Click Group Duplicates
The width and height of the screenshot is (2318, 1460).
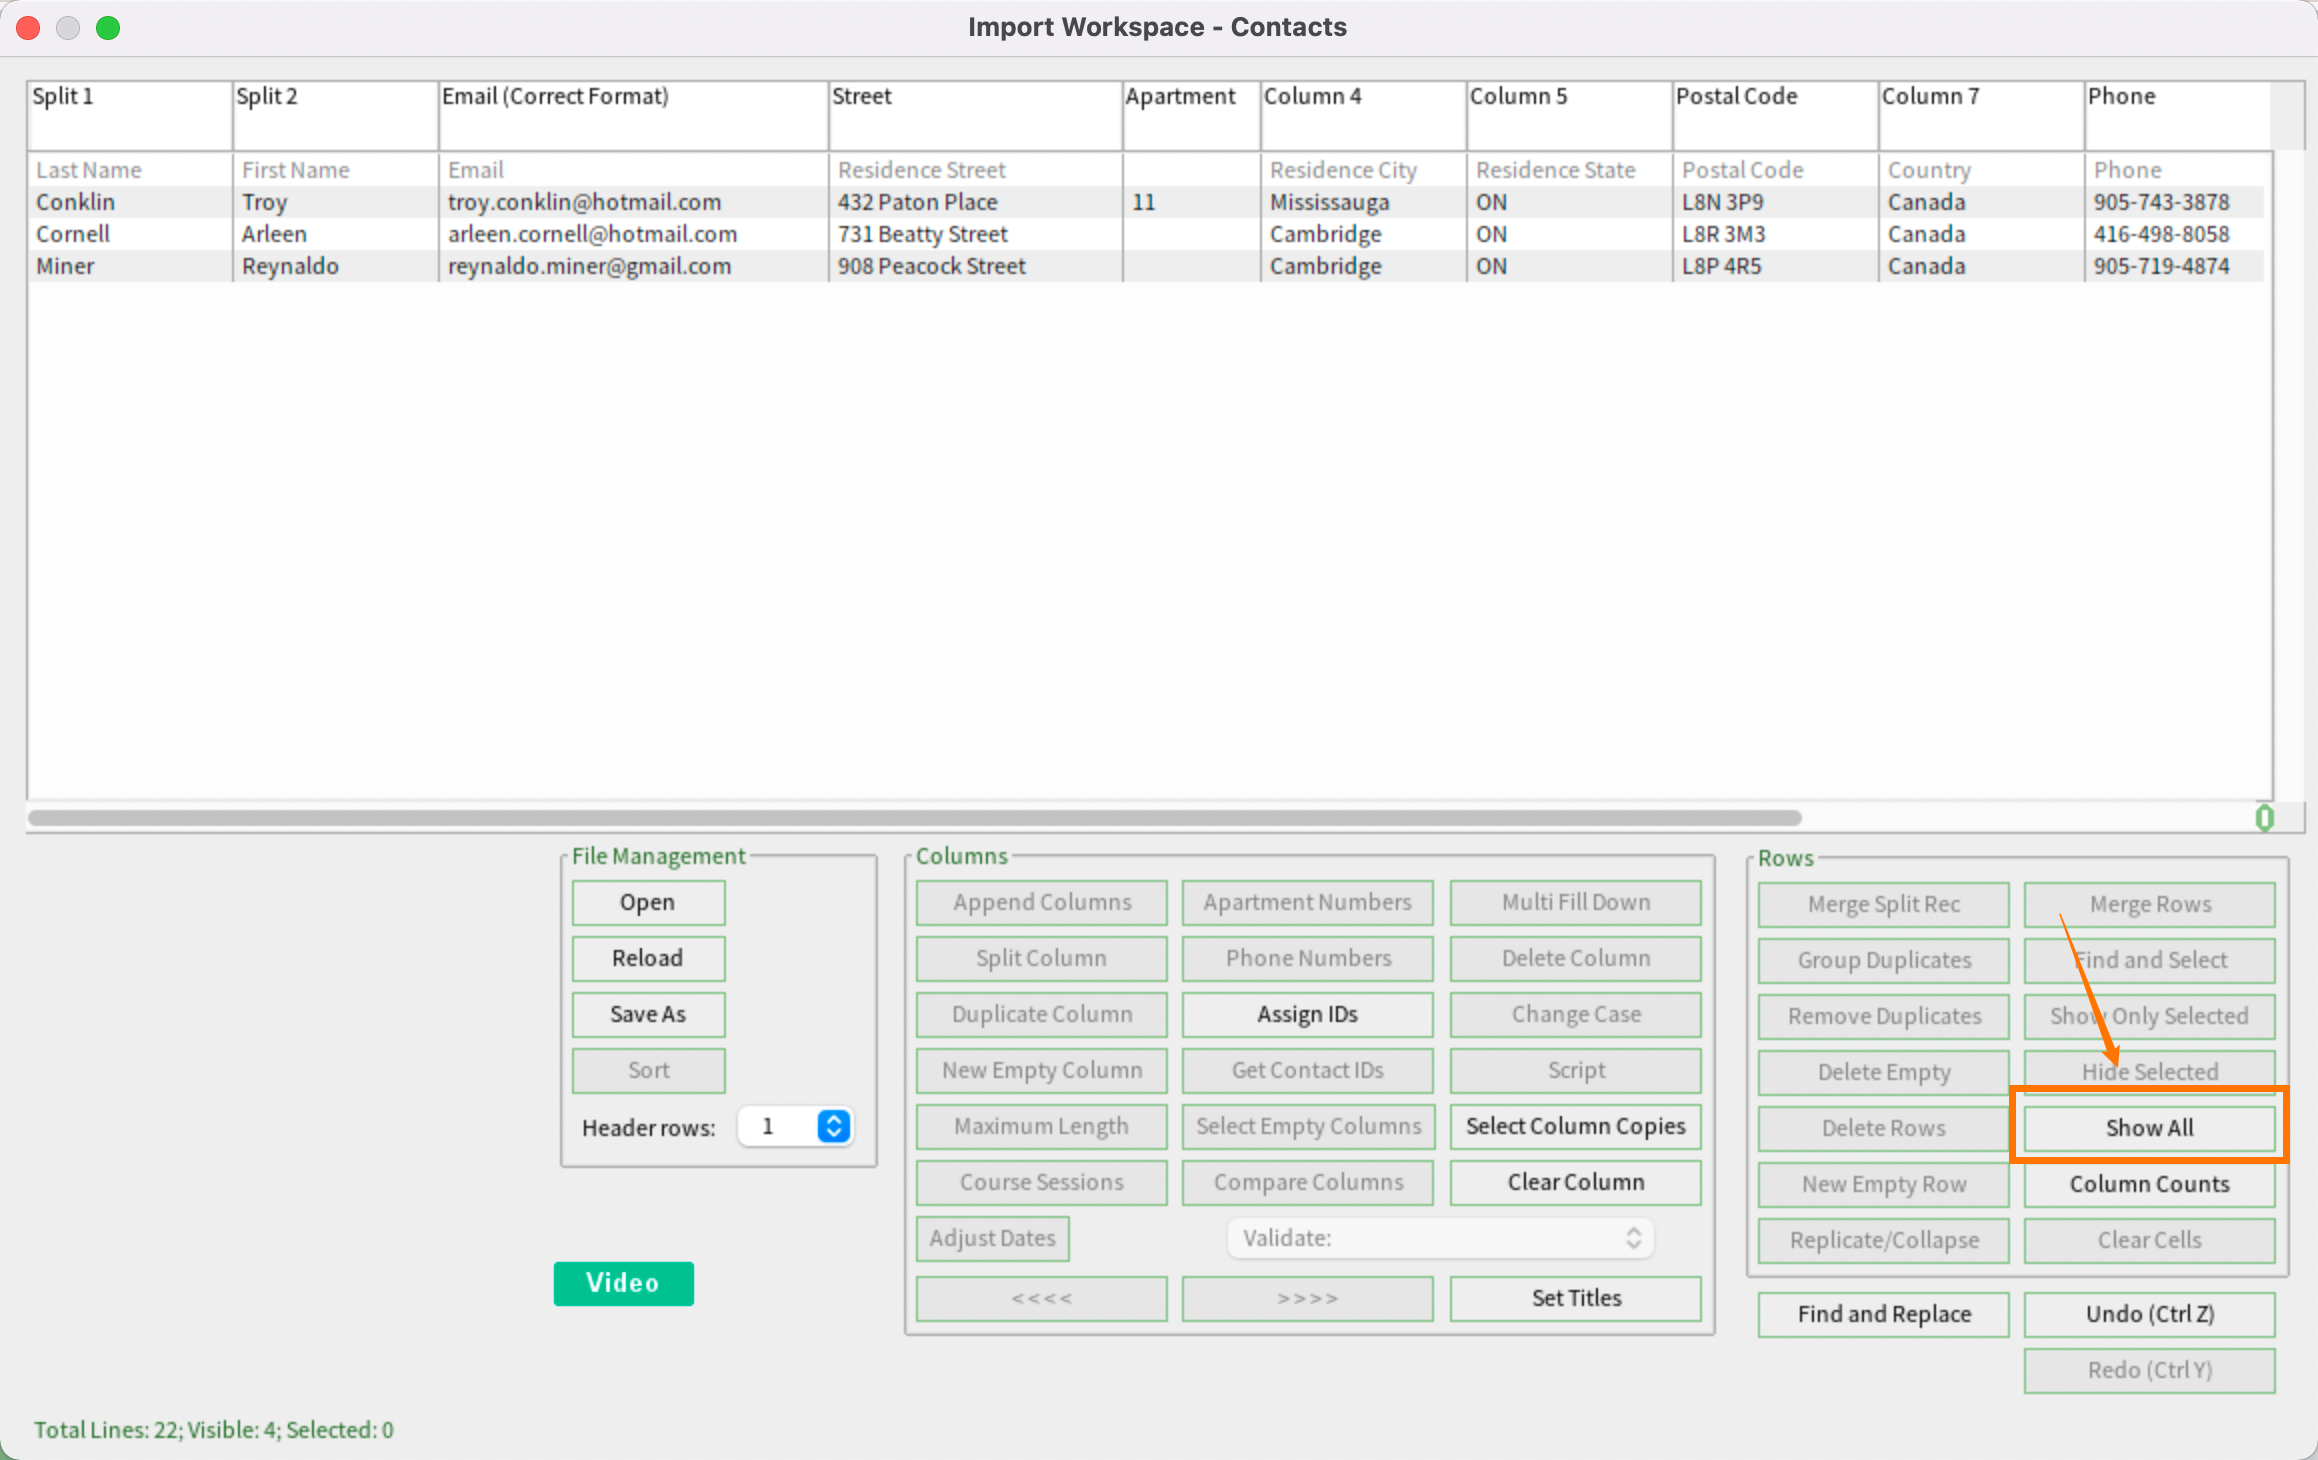(x=1884, y=961)
